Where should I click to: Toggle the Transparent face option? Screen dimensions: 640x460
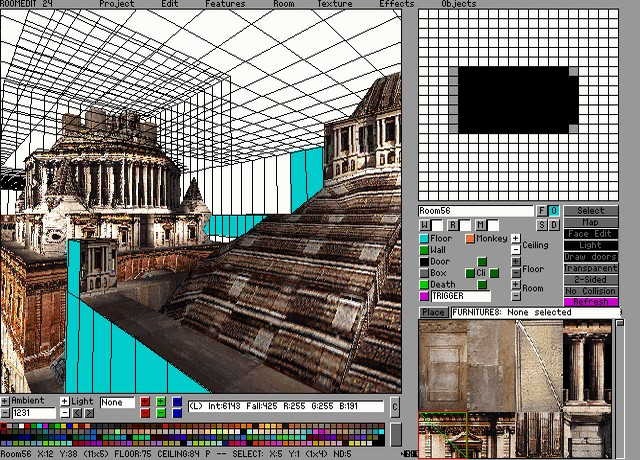pyautogui.click(x=591, y=268)
